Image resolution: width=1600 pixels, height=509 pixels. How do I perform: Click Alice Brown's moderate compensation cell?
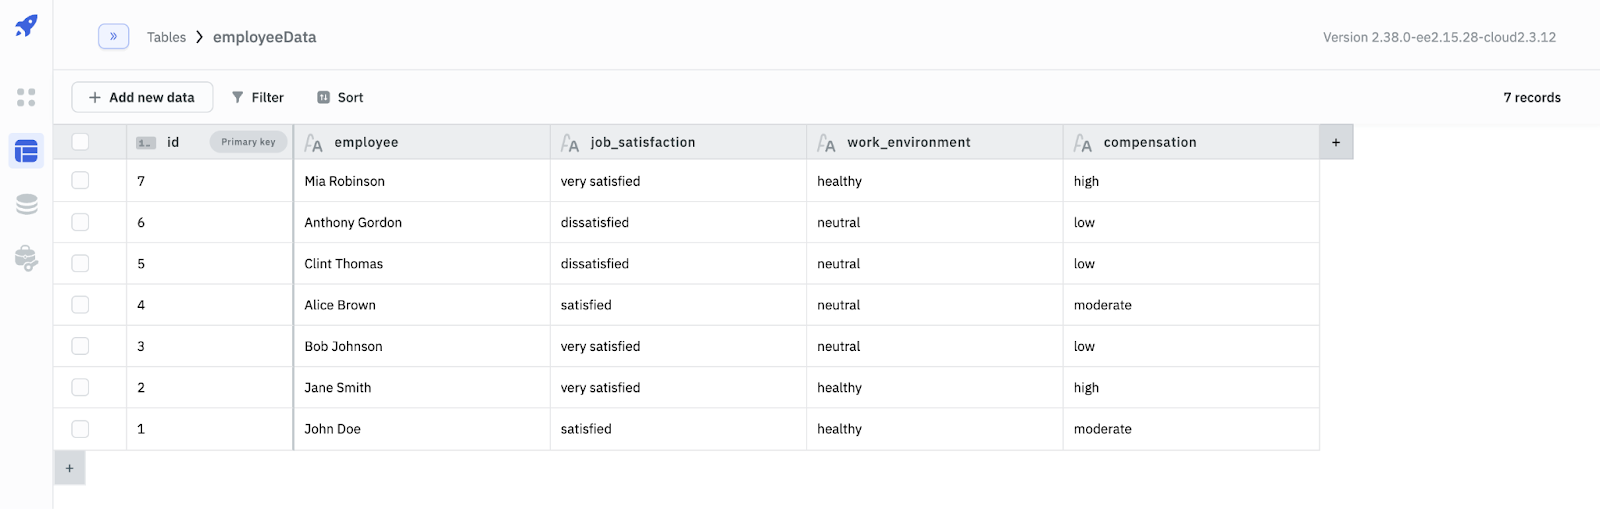[1191, 305]
